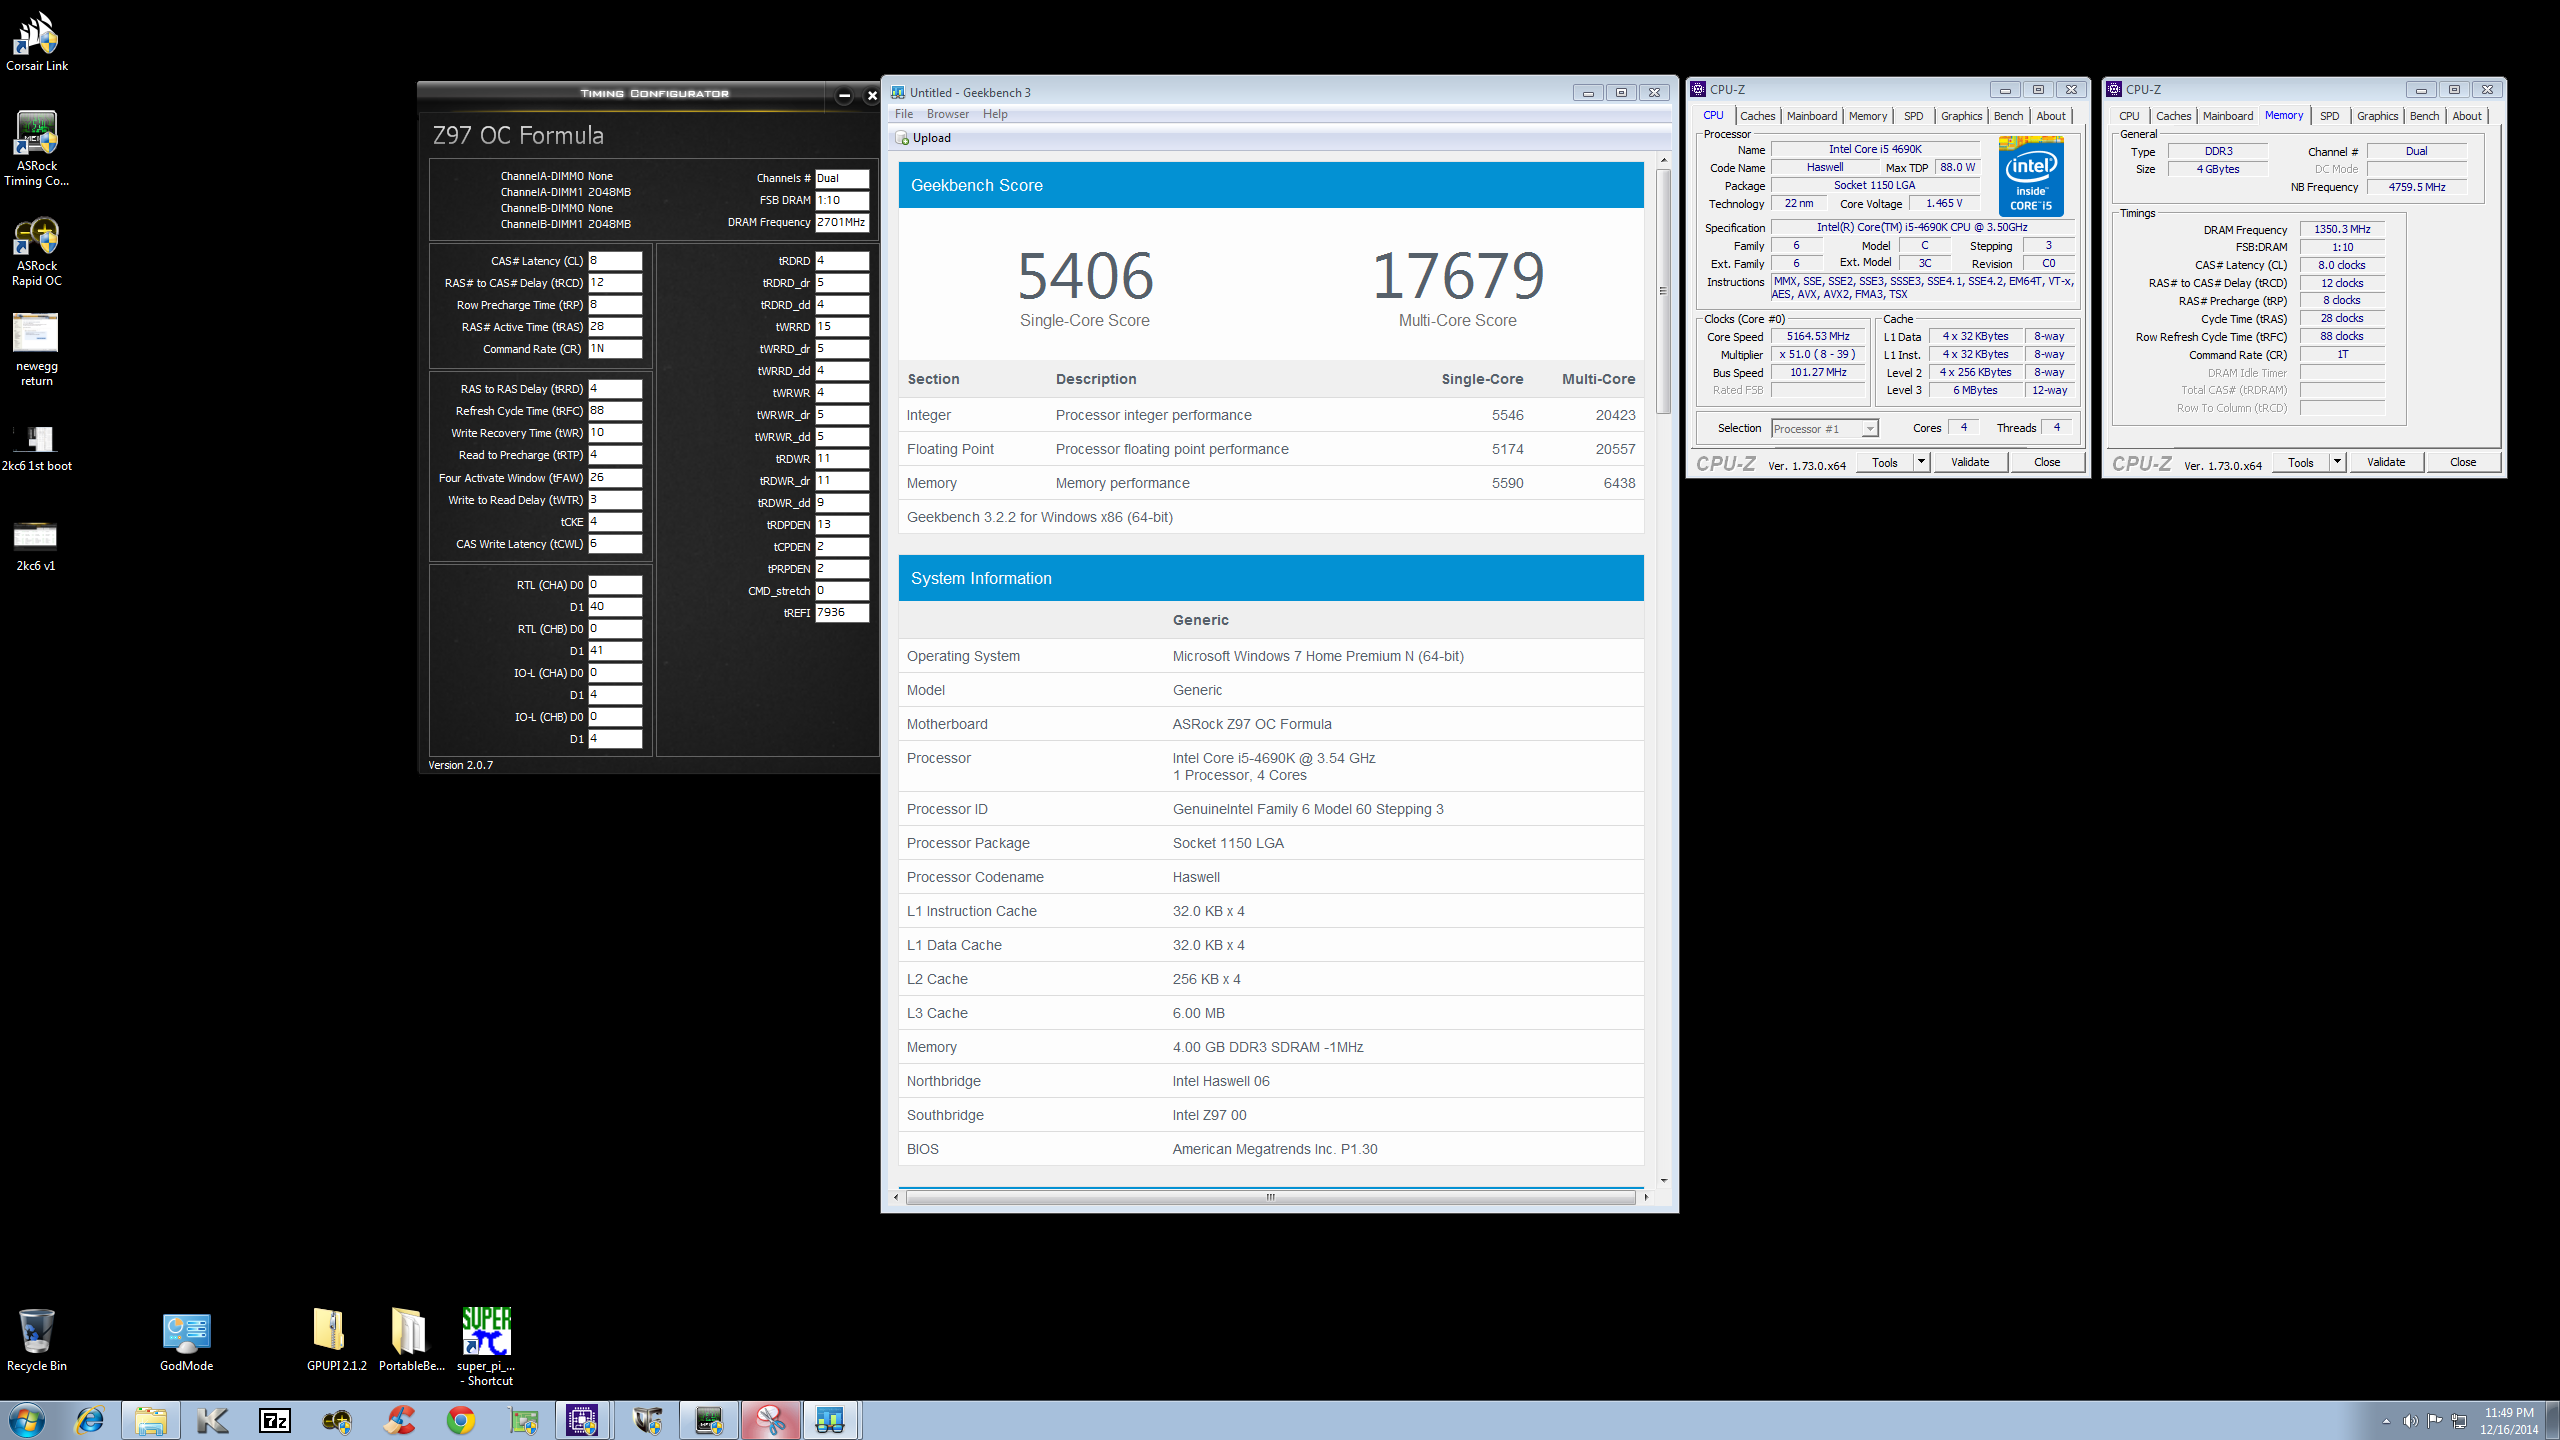Open the Help menu in Geekbench
This screenshot has height=1440, width=2560.
pyautogui.click(x=995, y=114)
